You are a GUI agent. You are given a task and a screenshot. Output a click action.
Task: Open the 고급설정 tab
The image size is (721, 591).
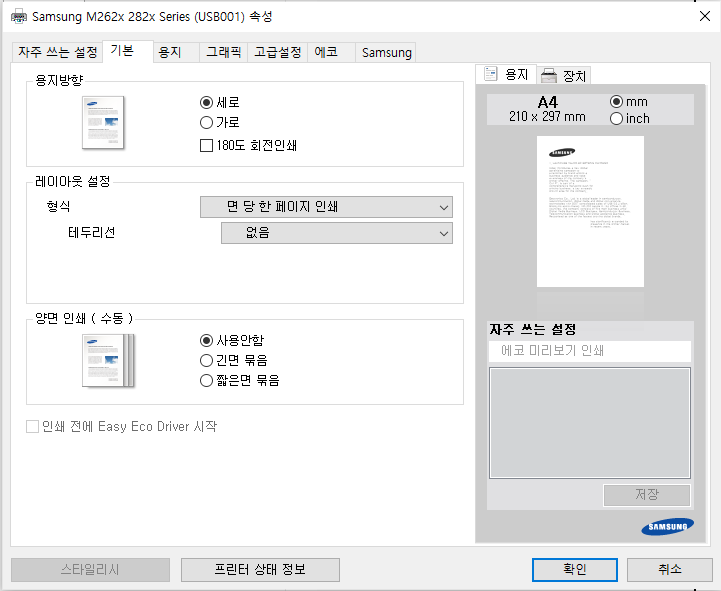278,52
